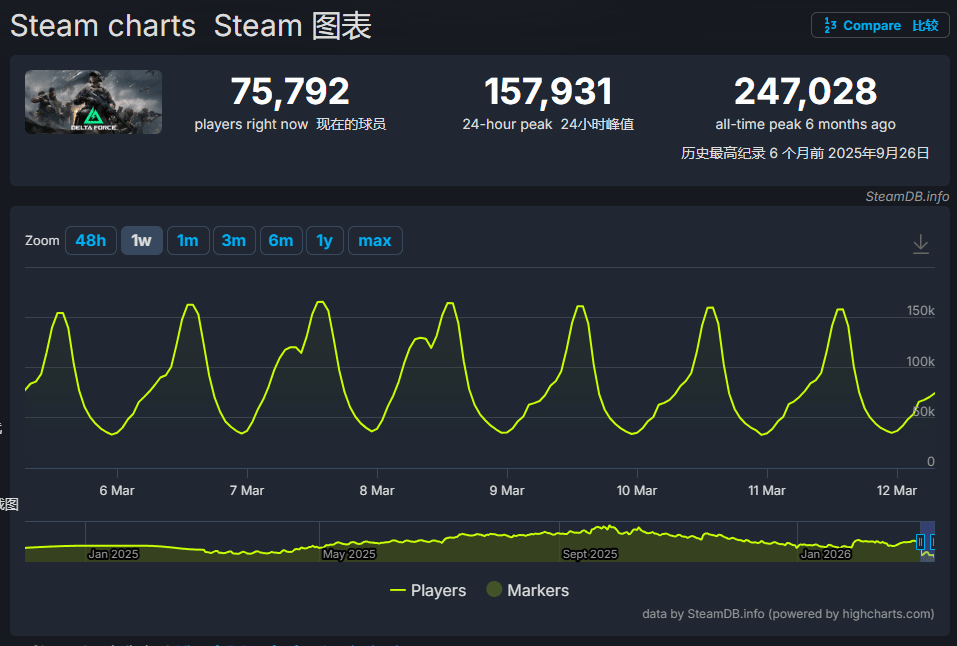Toggle the Markers legend item
This screenshot has width=957, height=646.
pos(527,591)
